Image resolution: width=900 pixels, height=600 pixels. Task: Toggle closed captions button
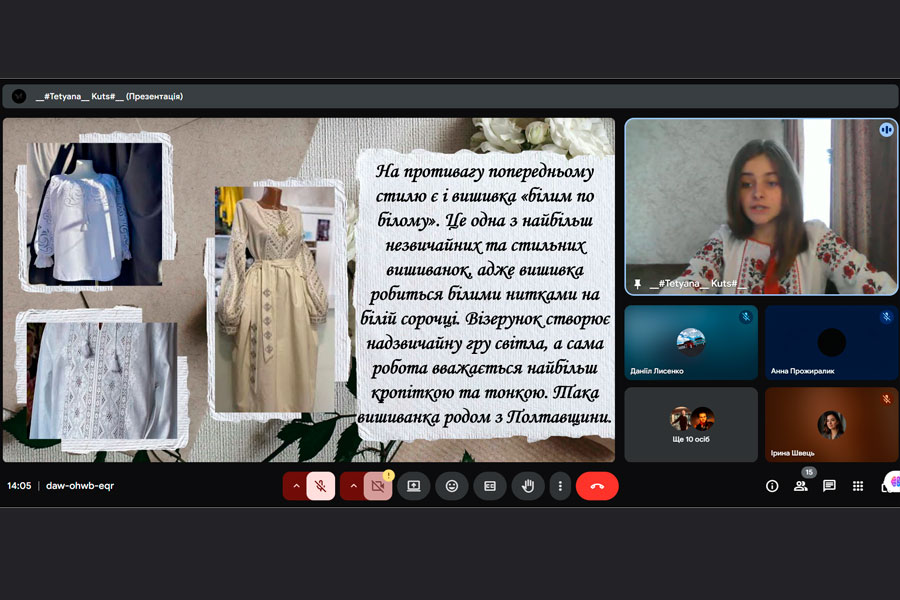tap(490, 486)
